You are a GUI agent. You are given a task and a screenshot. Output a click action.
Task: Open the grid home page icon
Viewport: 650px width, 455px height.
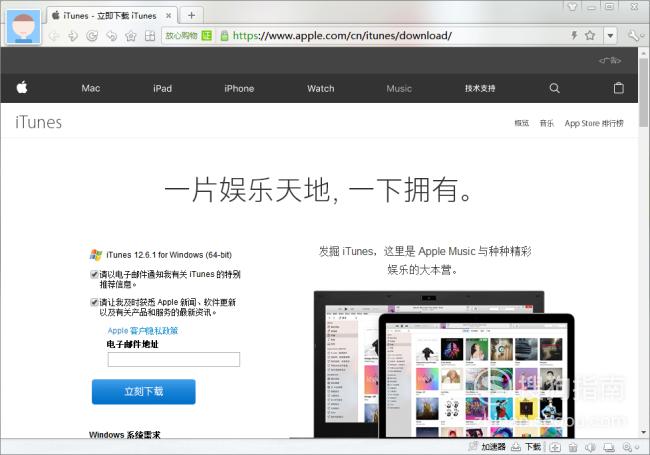tap(150, 36)
